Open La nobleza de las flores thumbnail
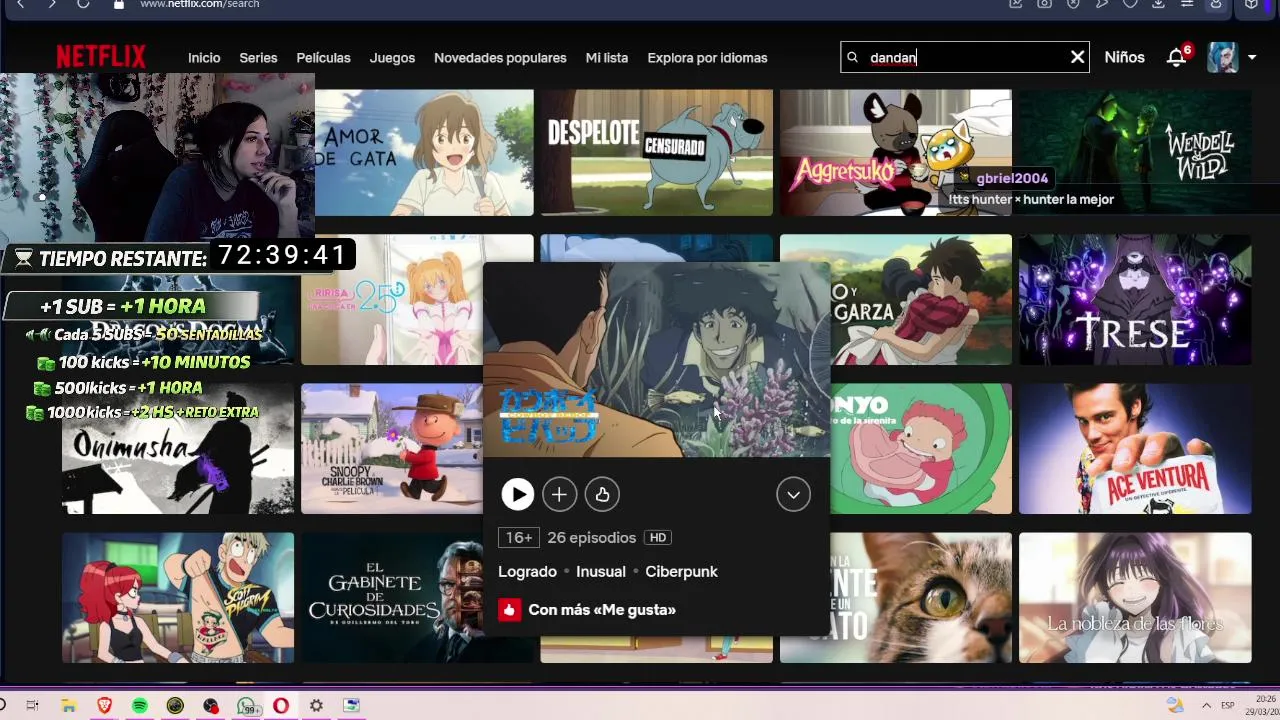The height and width of the screenshot is (720, 1280). coord(1135,597)
